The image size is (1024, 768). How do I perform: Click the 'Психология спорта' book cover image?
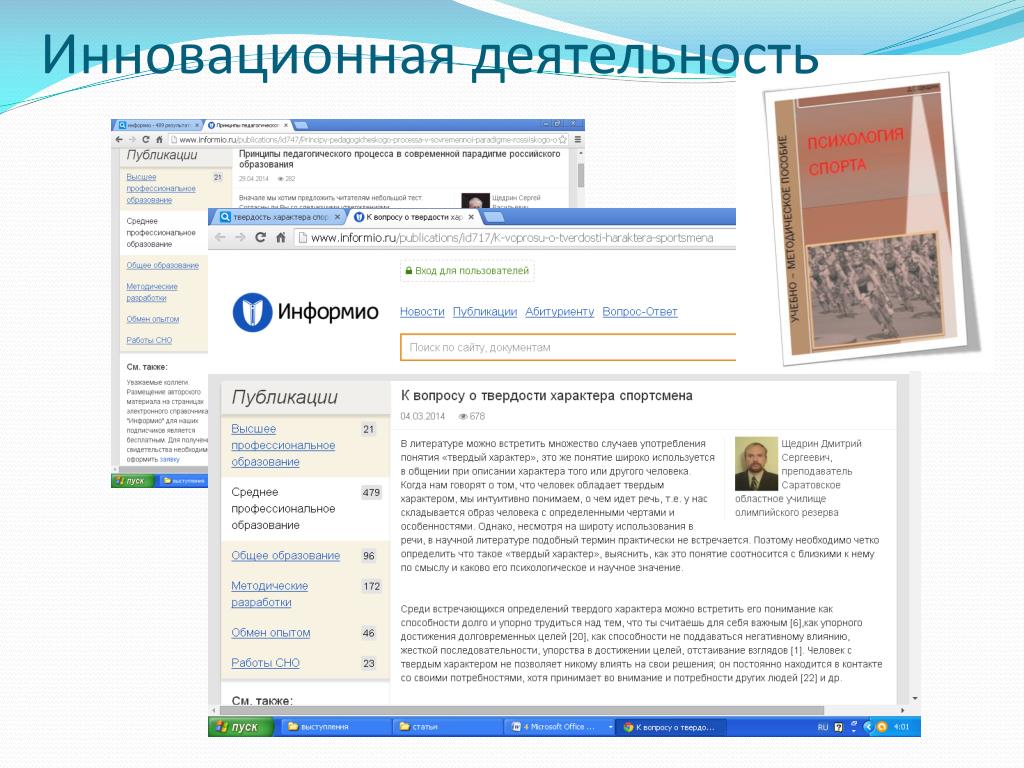[x=871, y=219]
